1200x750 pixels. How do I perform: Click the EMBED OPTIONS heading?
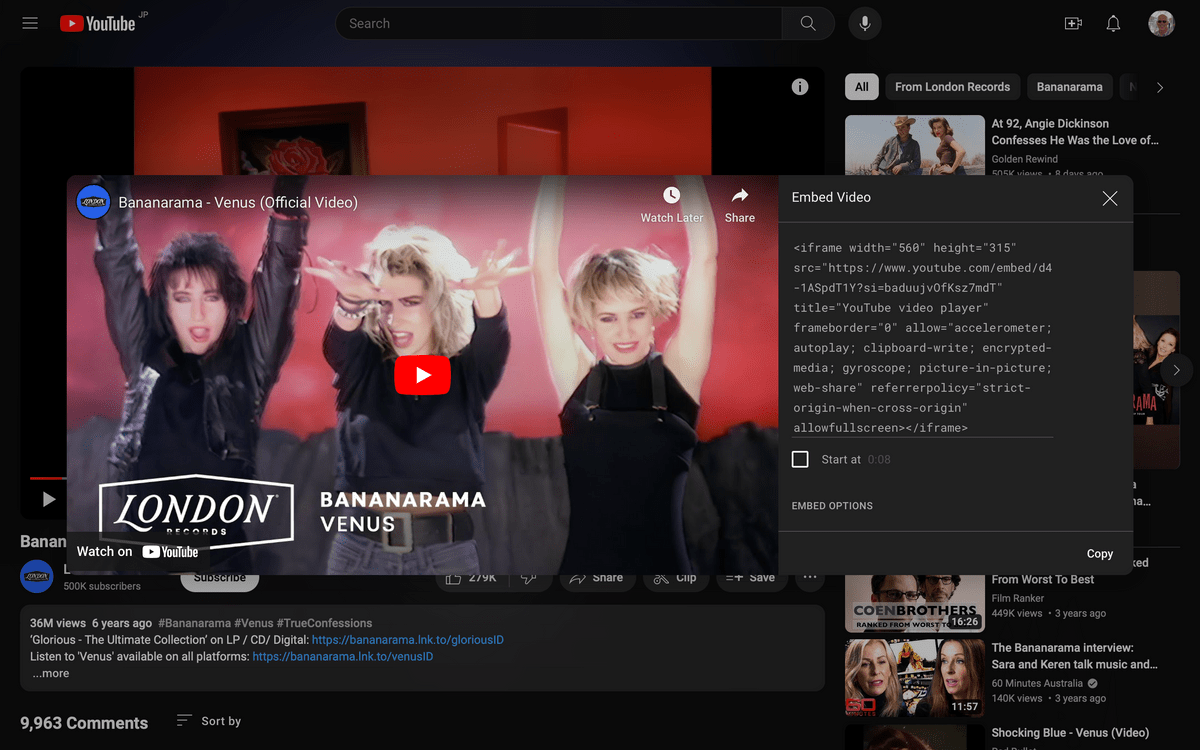[832, 506]
